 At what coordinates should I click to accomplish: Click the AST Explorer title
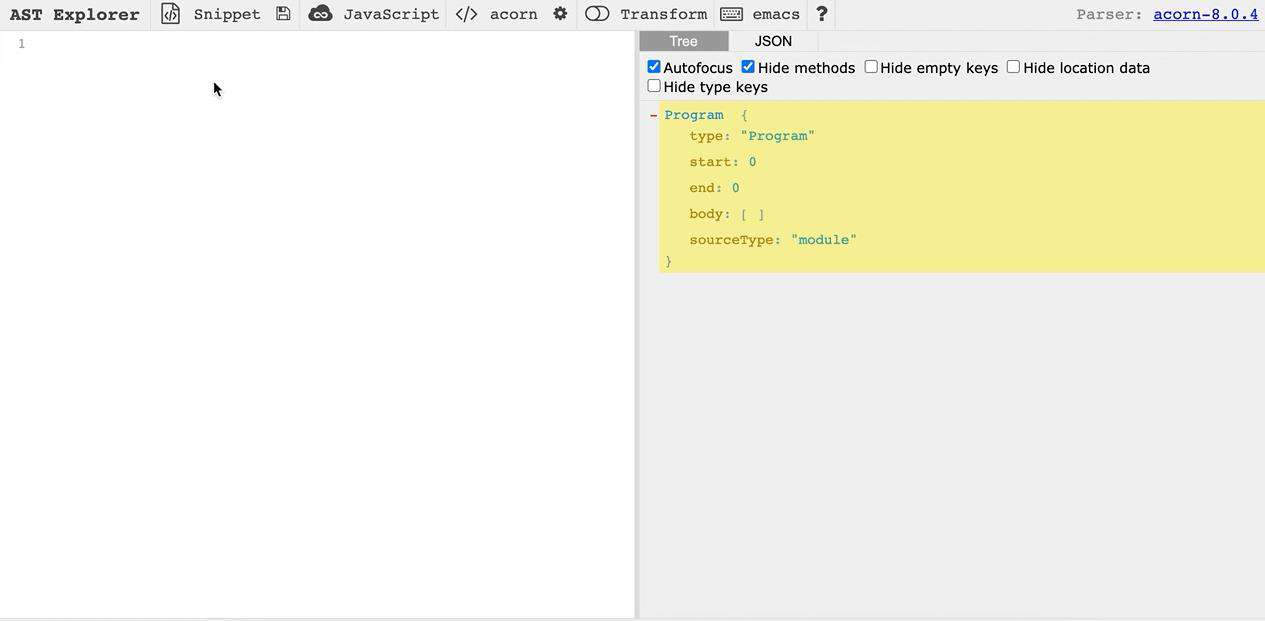[75, 14]
